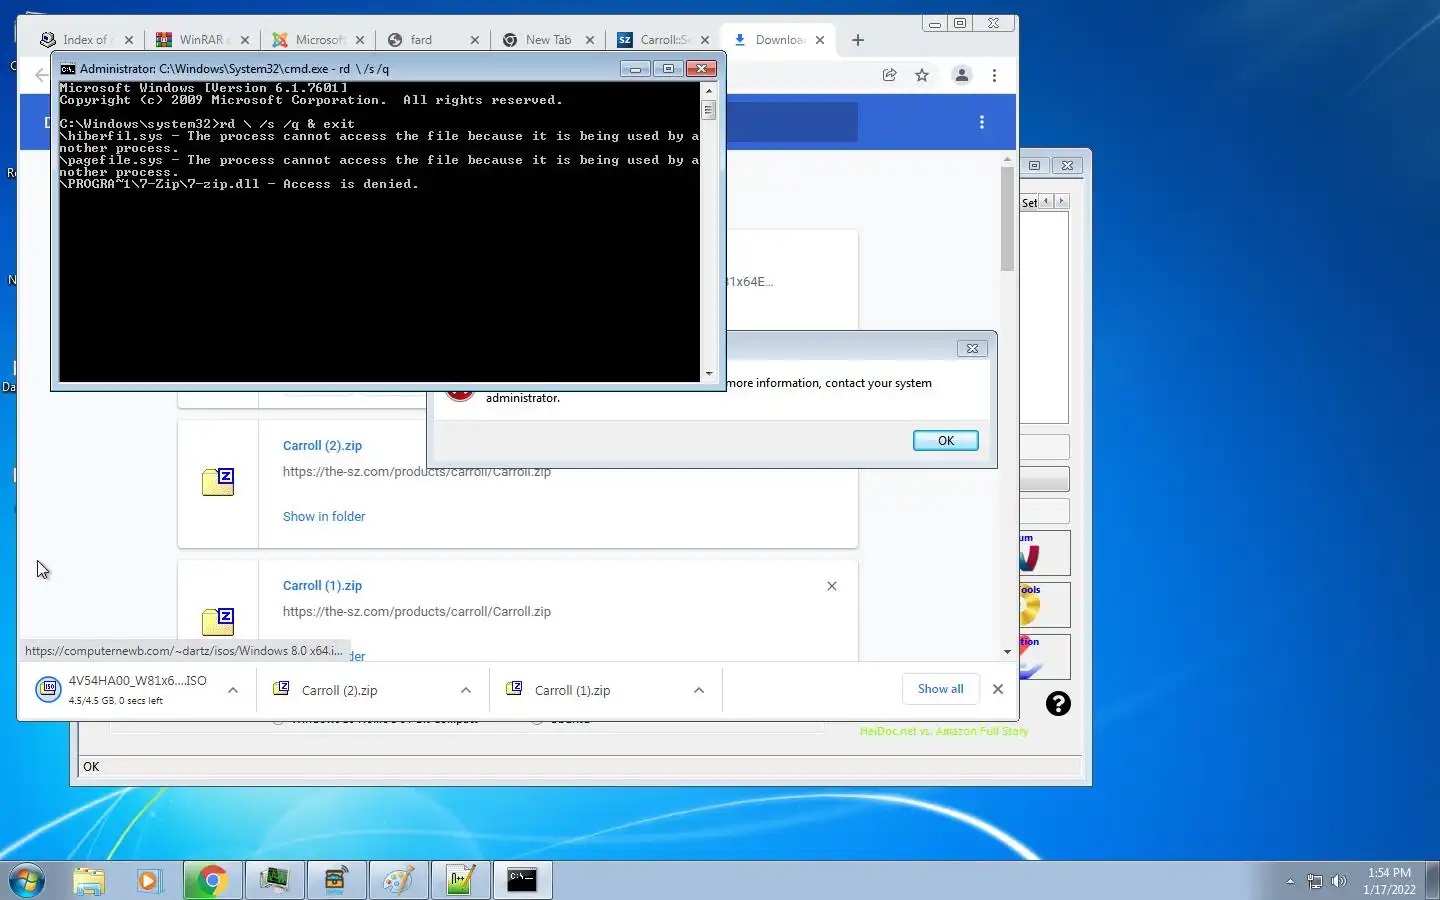Click 'Show in folder' for Carroll (2).zip
The width and height of the screenshot is (1440, 900).
coord(324,517)
